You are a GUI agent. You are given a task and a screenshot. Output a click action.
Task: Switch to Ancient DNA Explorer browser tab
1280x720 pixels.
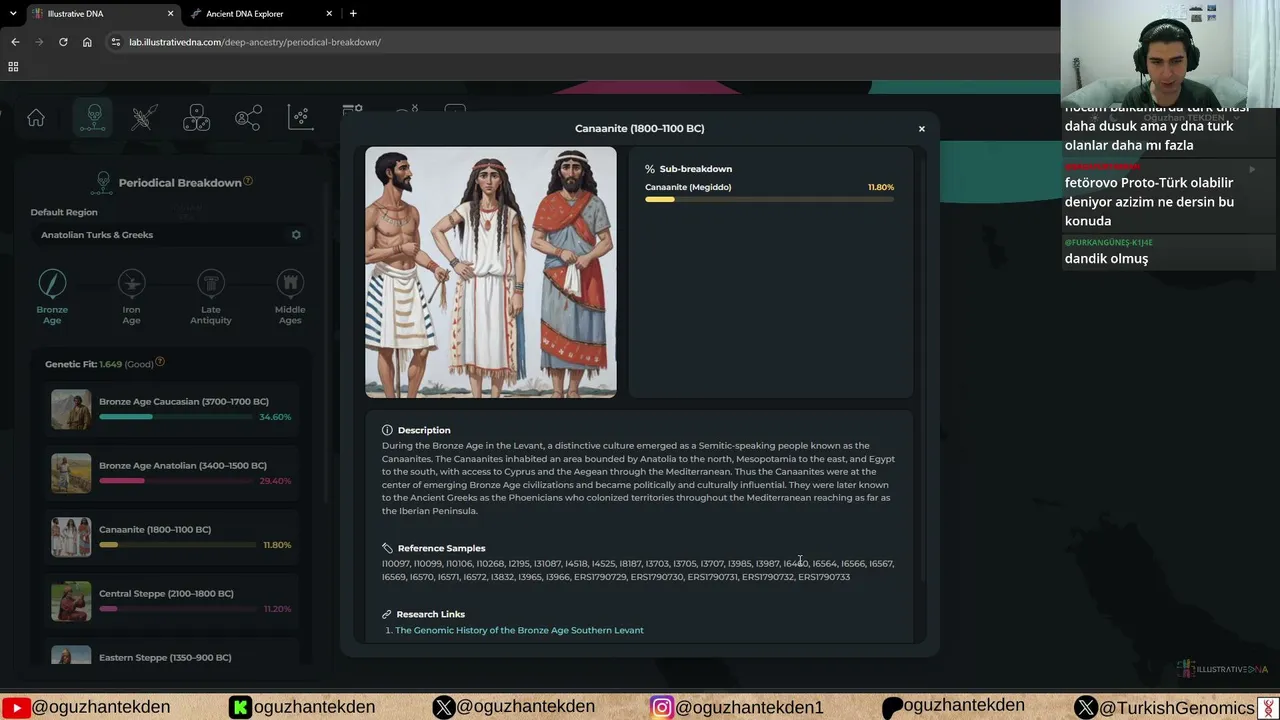pos(262,14)
